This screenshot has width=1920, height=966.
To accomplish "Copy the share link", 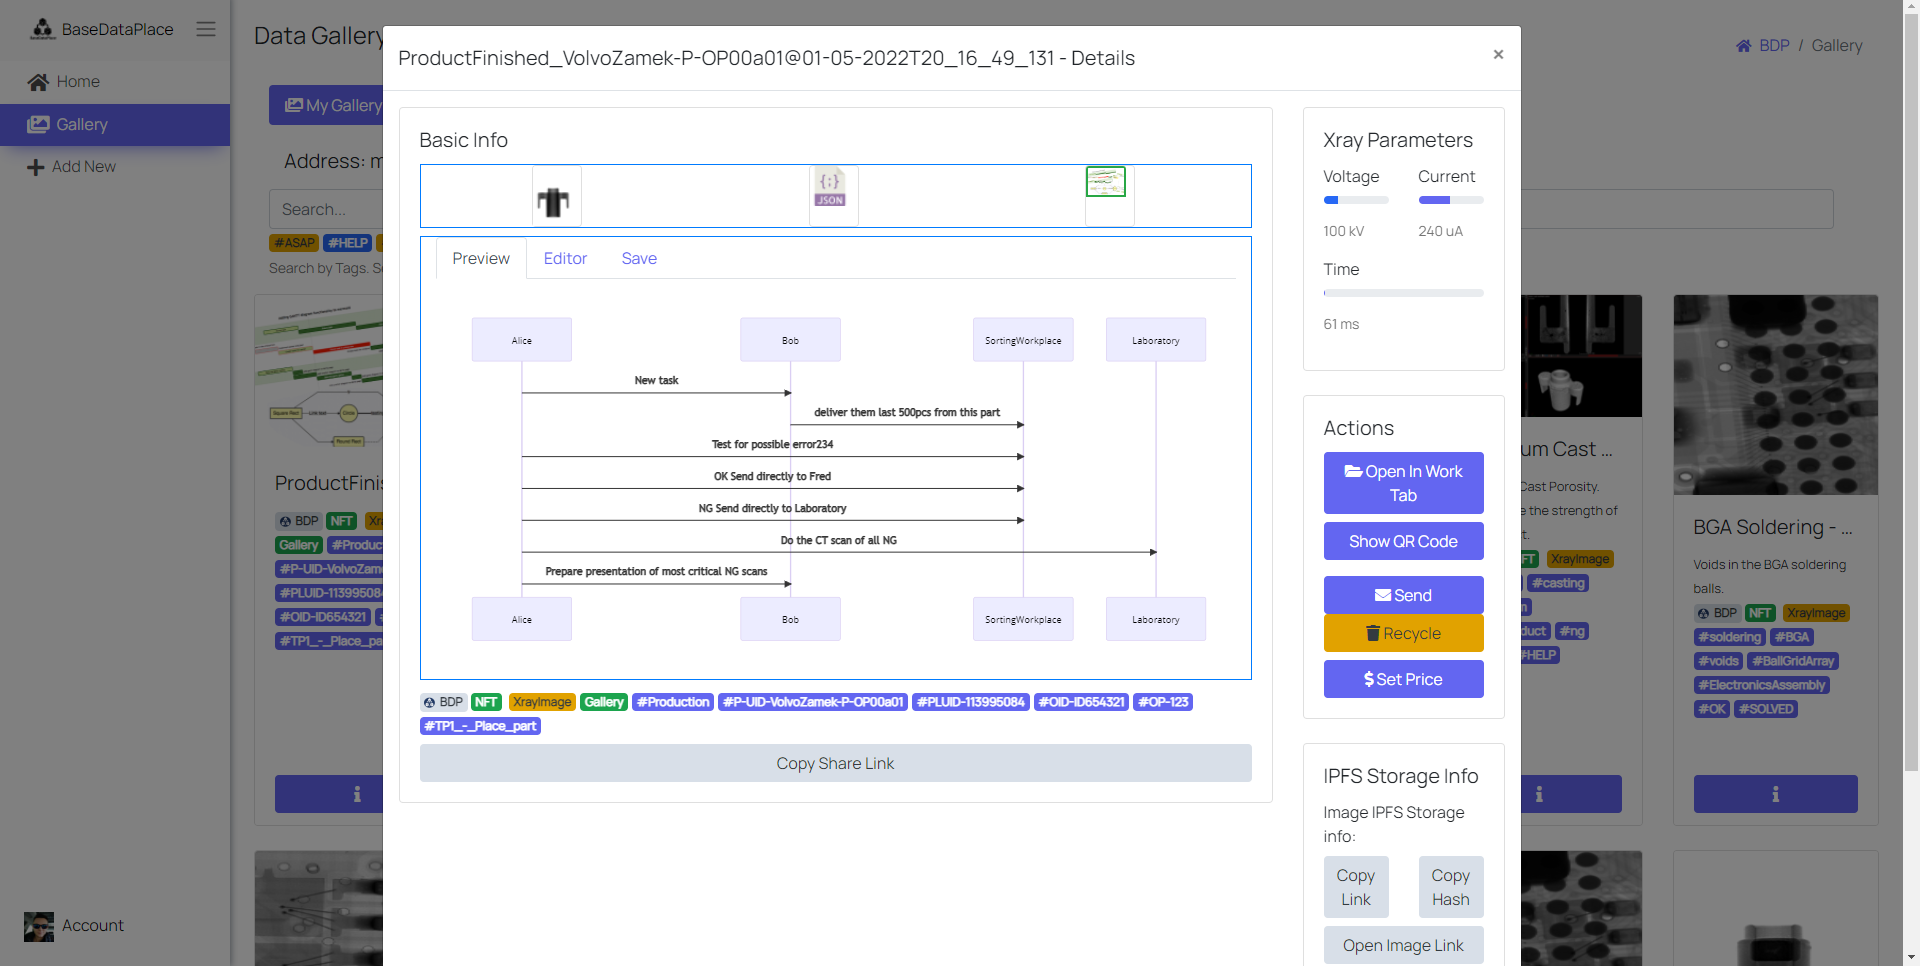I will (835, 763).
